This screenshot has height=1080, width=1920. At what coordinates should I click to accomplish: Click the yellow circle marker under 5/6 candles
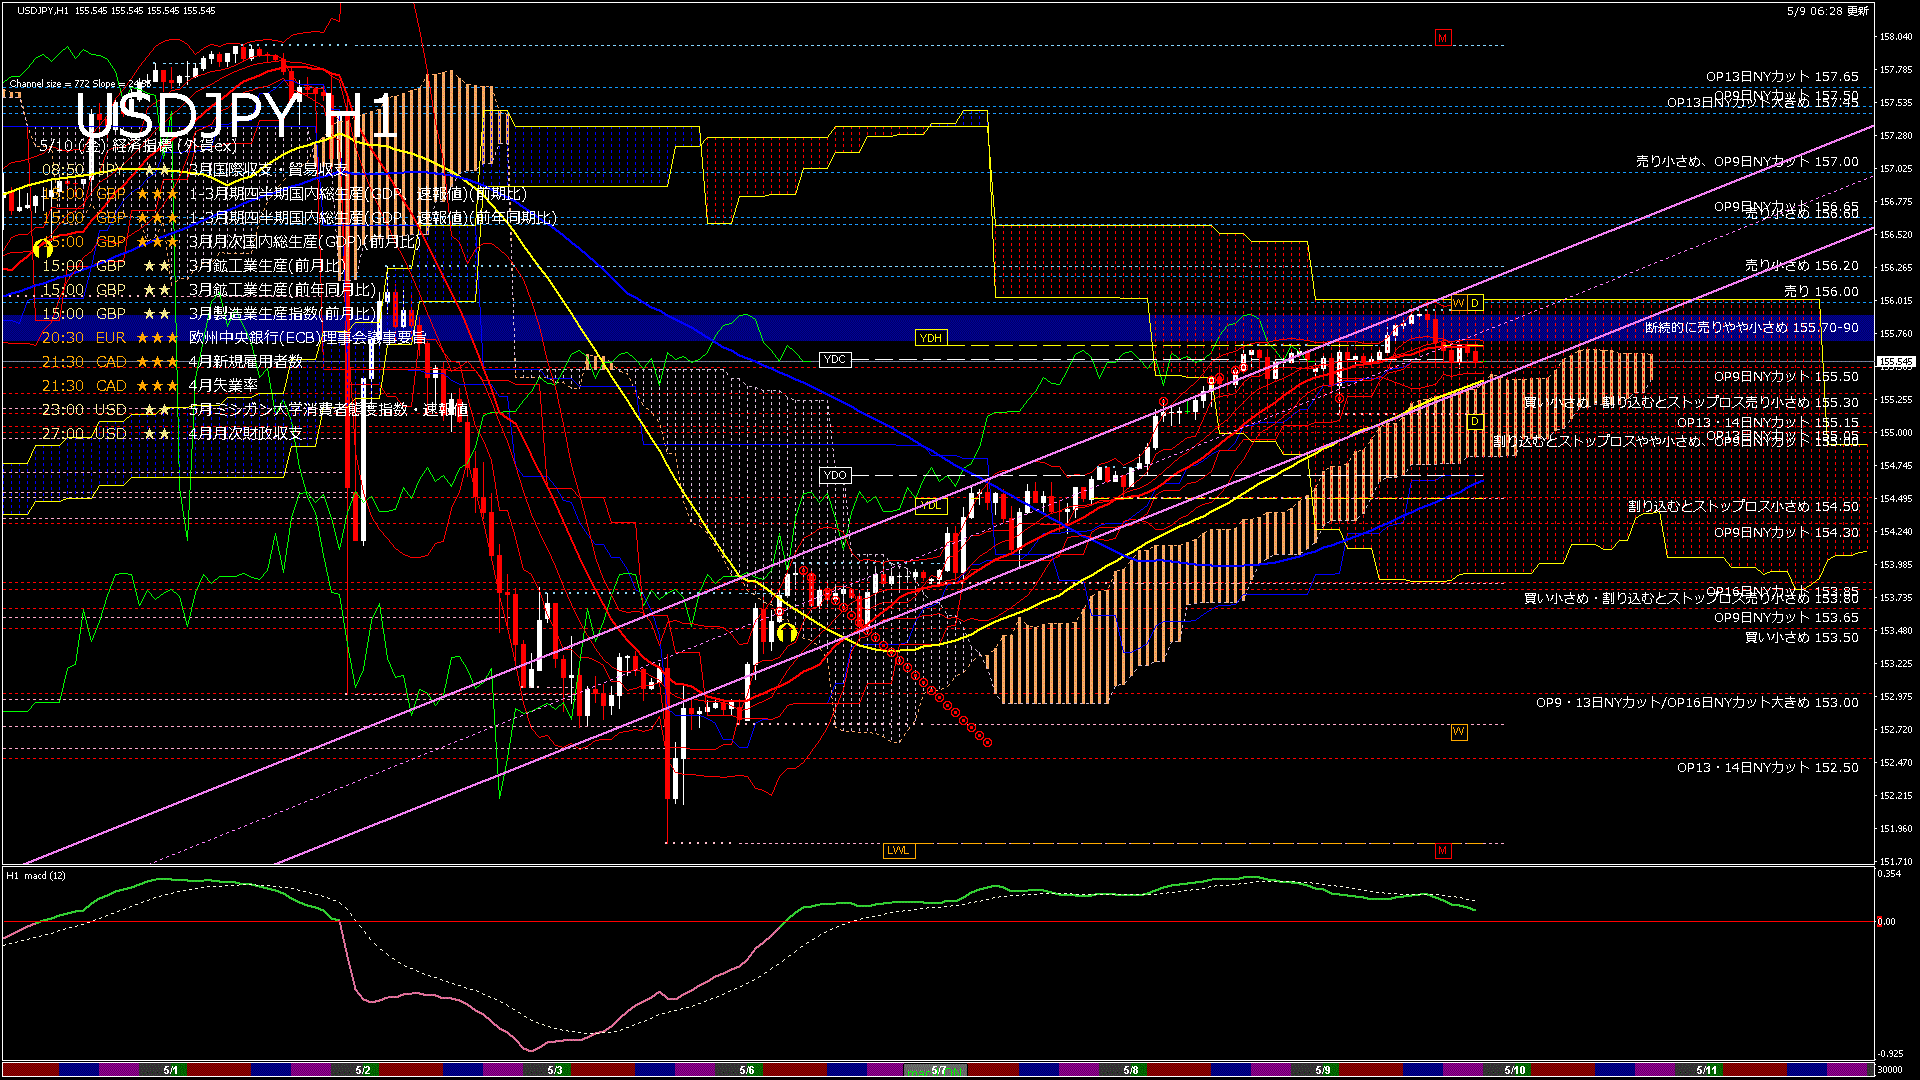(x=787, y=632)
